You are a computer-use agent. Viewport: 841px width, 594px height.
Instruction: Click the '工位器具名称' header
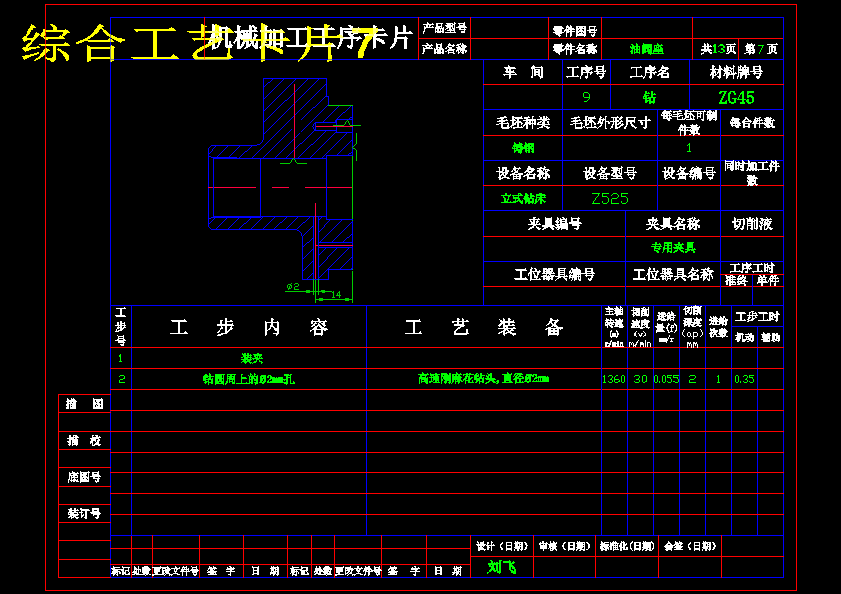(x=673, y=274)
